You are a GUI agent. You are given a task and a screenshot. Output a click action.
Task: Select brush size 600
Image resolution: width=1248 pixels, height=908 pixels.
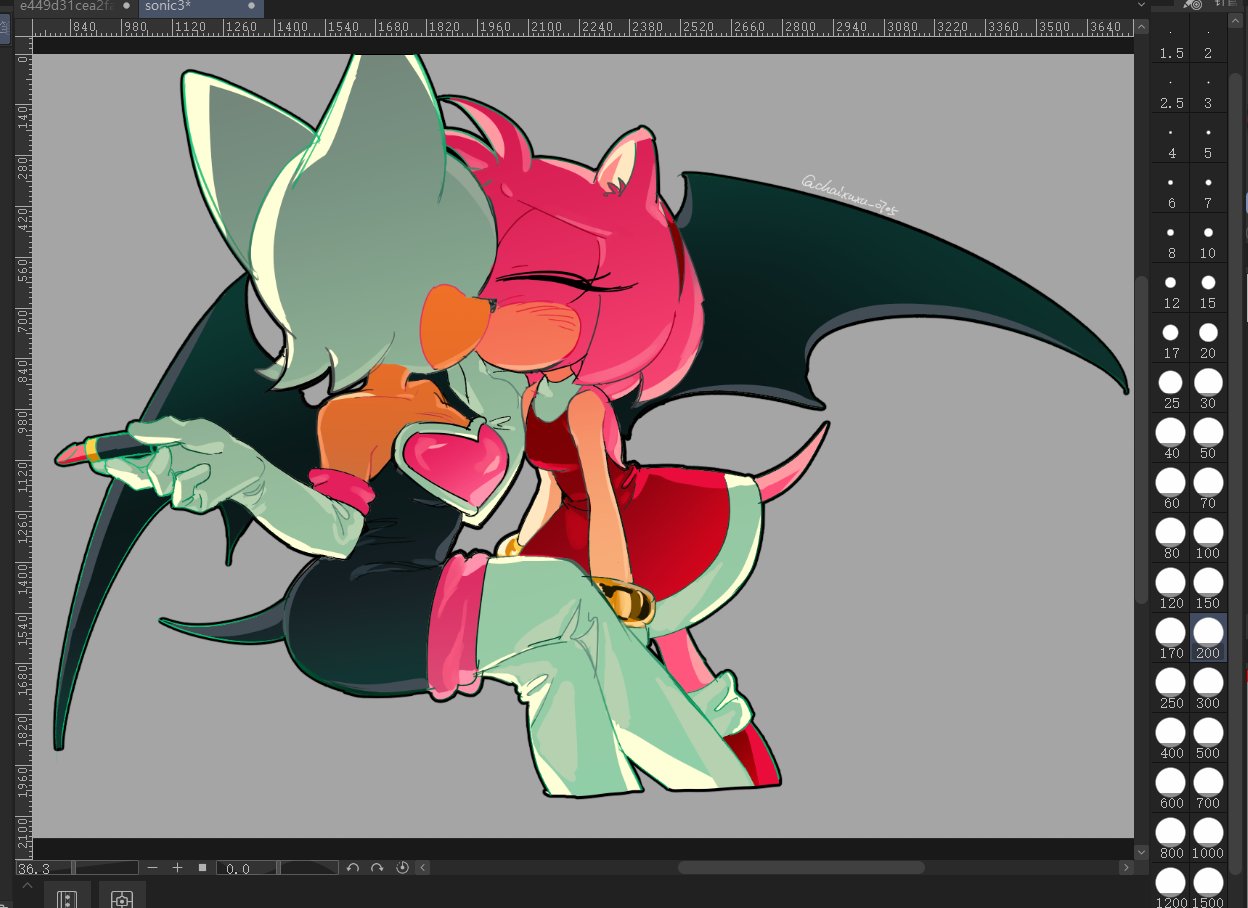1171,788
